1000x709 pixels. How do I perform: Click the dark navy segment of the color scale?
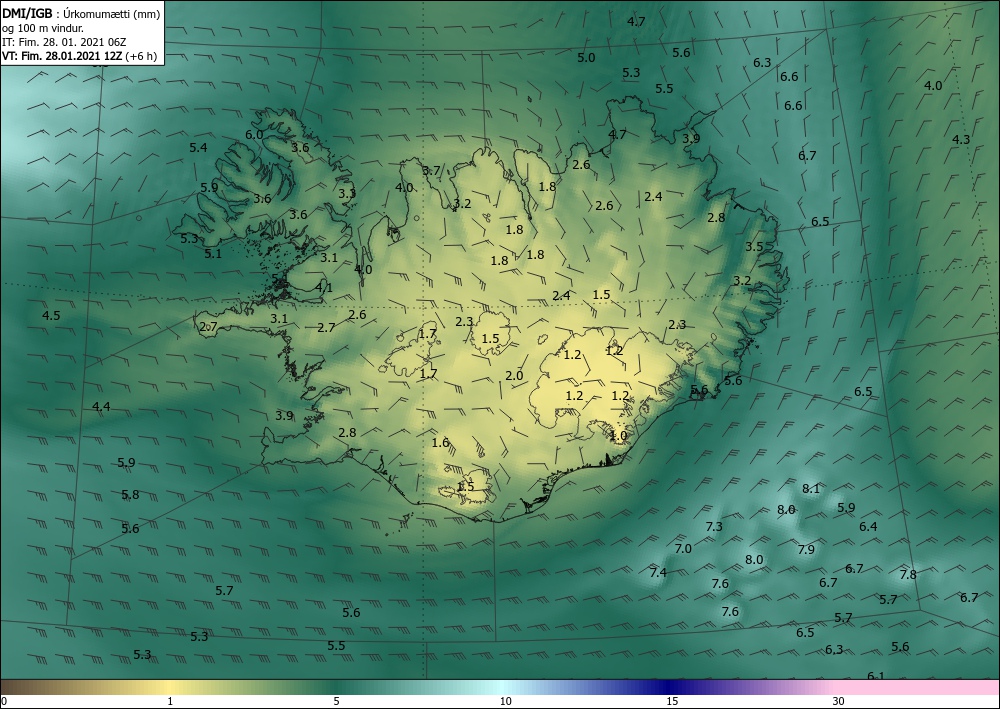(x=670, y=687)
